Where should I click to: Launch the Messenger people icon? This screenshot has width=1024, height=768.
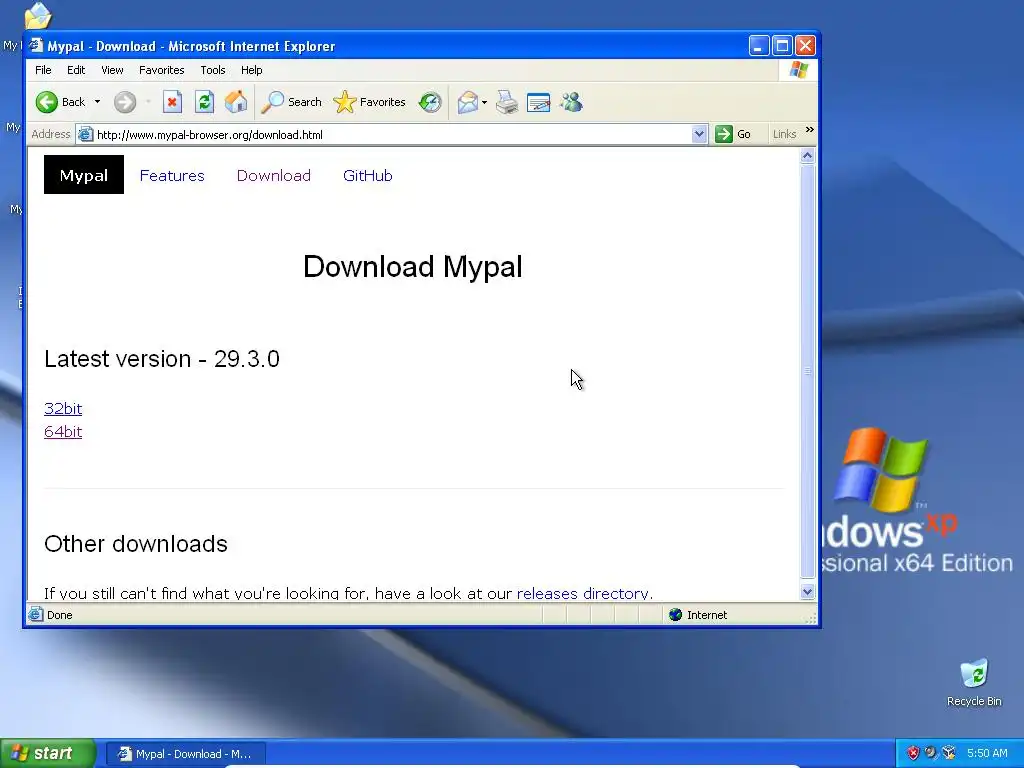tap(571, 102)
